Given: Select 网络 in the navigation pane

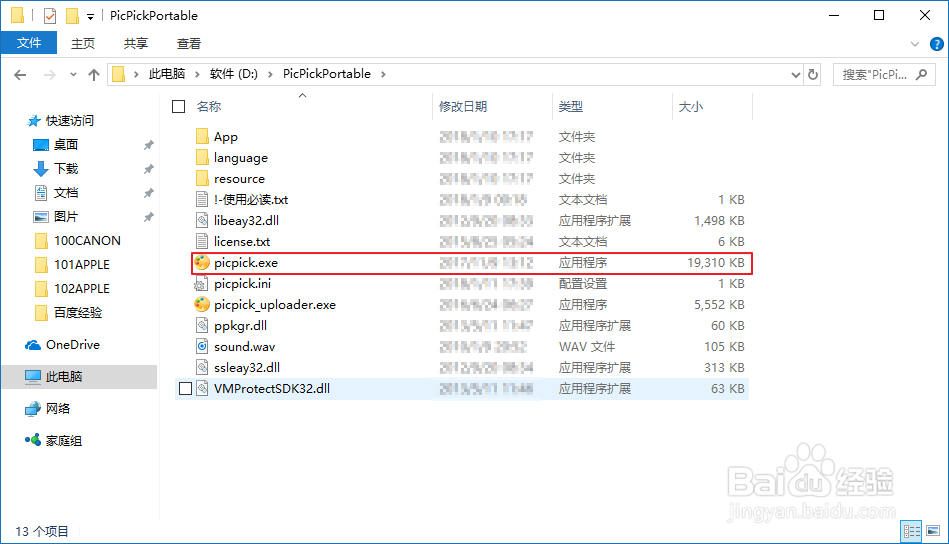Looking at the screenshot, I should coord(47,408).
